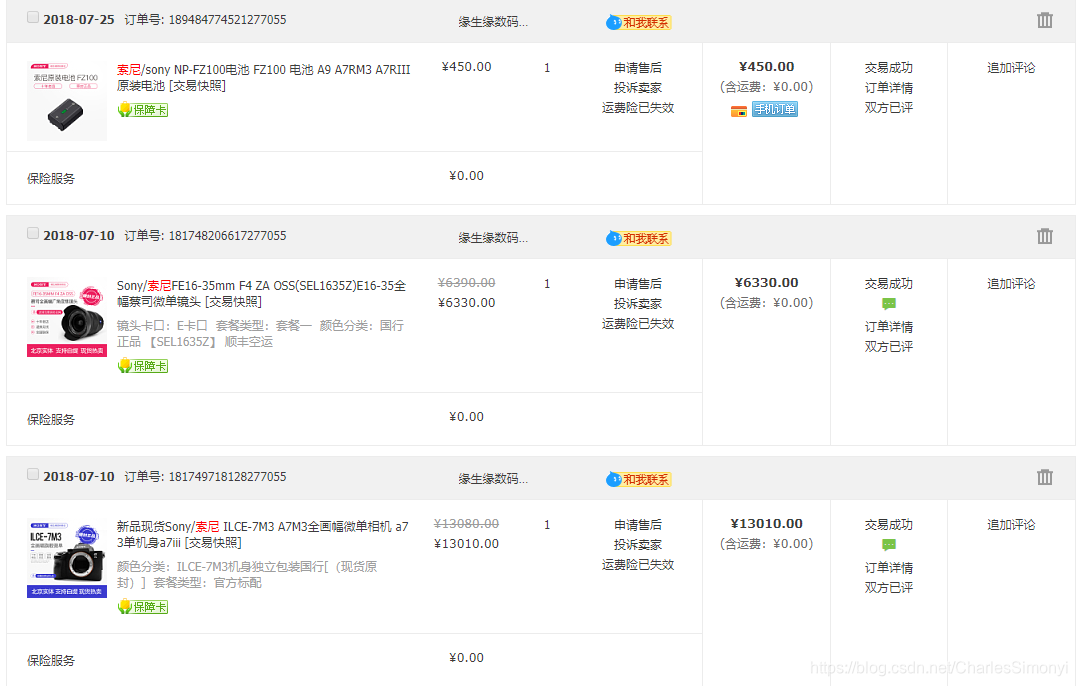
Task: Click 保险服务 row in the ILCE-7M3 order
Action: click(354, 659)
